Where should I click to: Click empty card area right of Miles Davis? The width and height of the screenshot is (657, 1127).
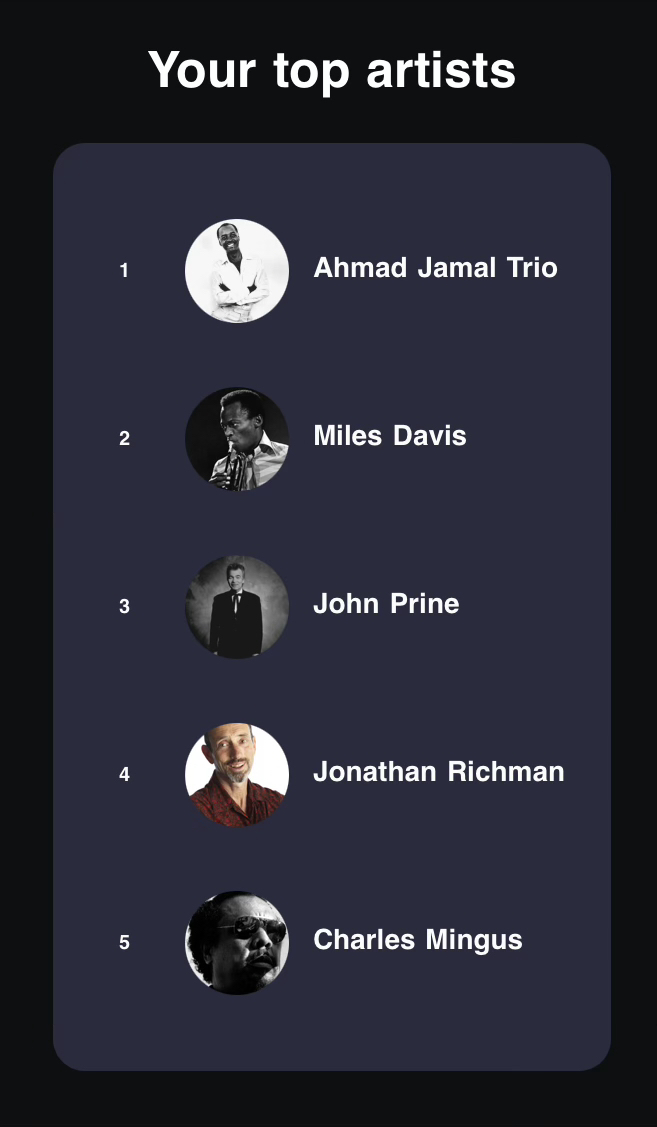(540, 436)
